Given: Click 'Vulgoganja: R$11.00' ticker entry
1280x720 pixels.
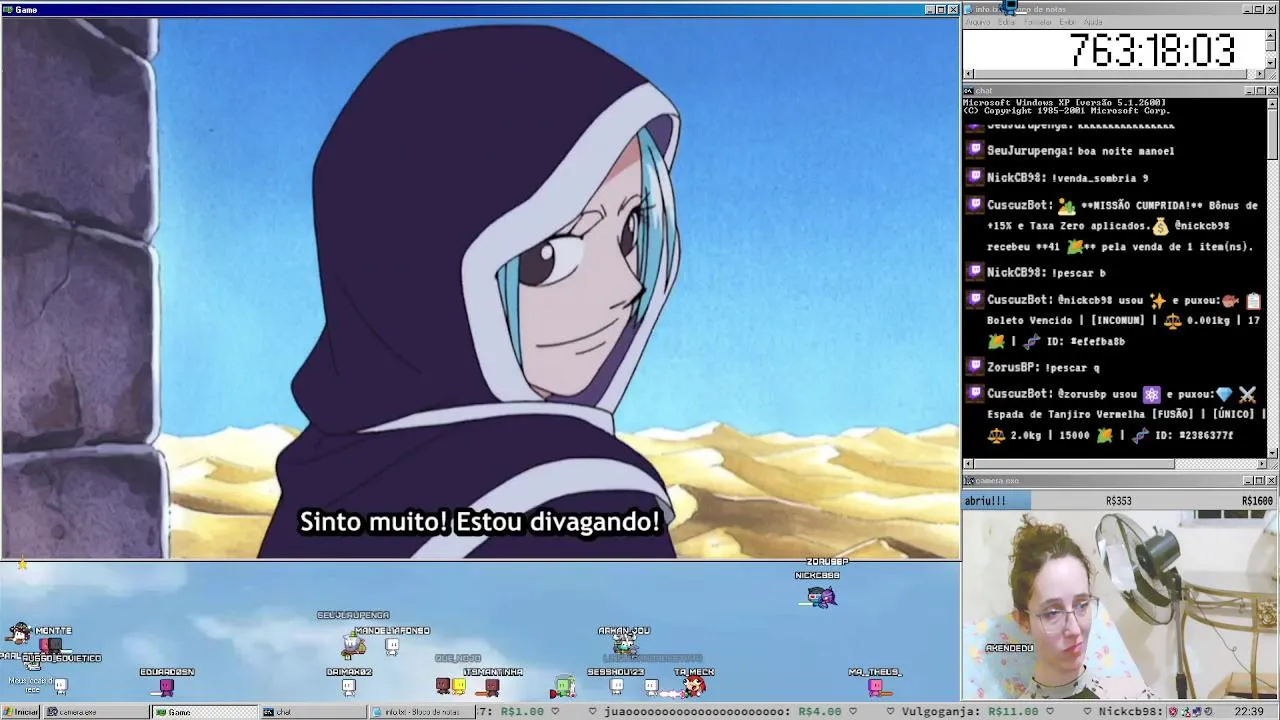Looking at the screenshot, I should pos(970,712).
